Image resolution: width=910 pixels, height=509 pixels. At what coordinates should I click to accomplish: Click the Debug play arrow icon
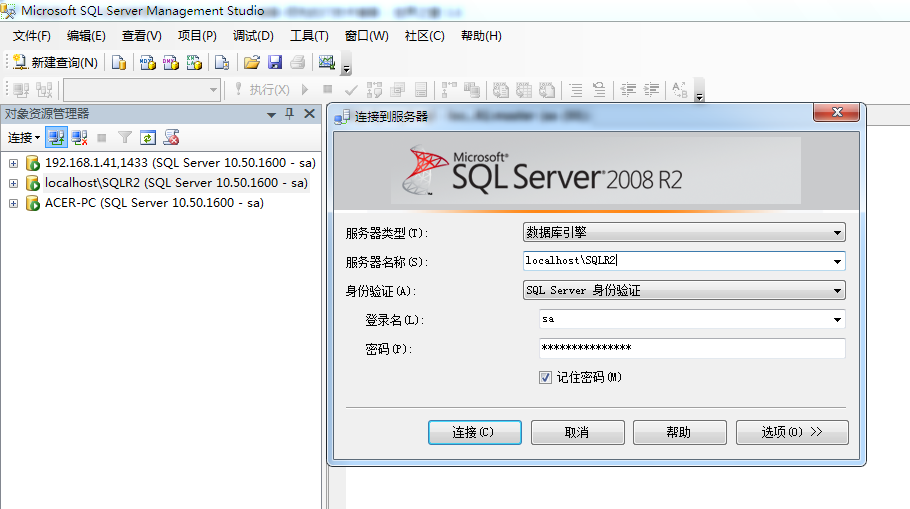tap(305, 90)
